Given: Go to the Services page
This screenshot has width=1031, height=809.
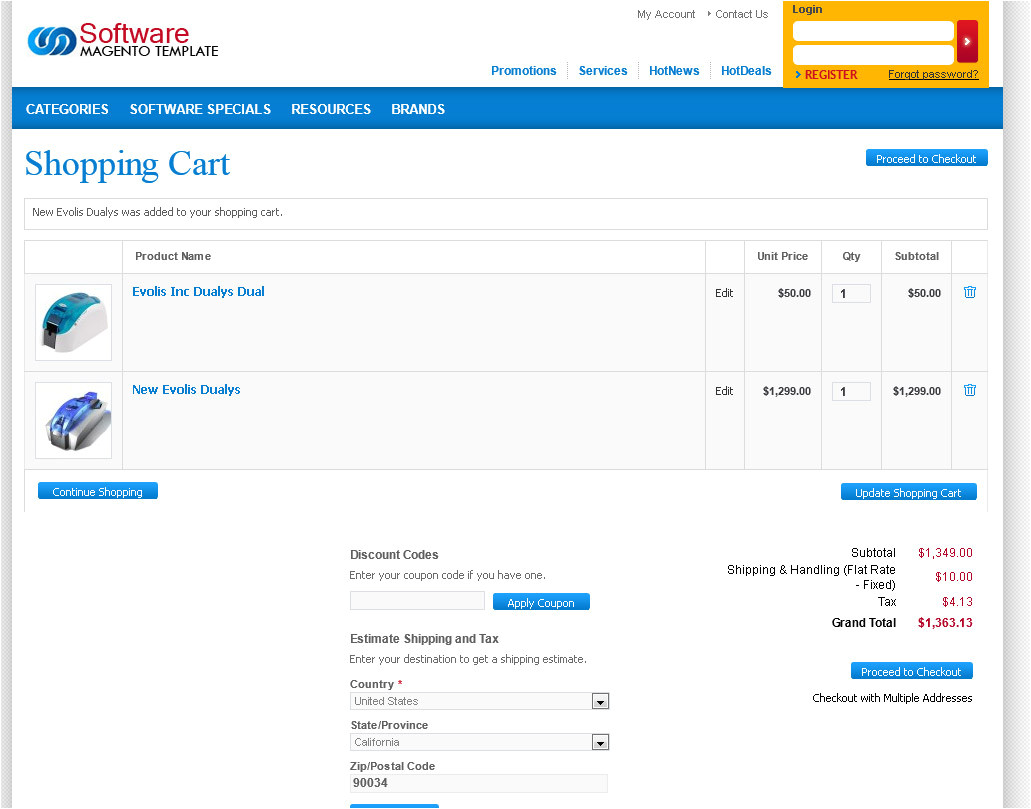Looking at the screenshot, I should [603, 71].
